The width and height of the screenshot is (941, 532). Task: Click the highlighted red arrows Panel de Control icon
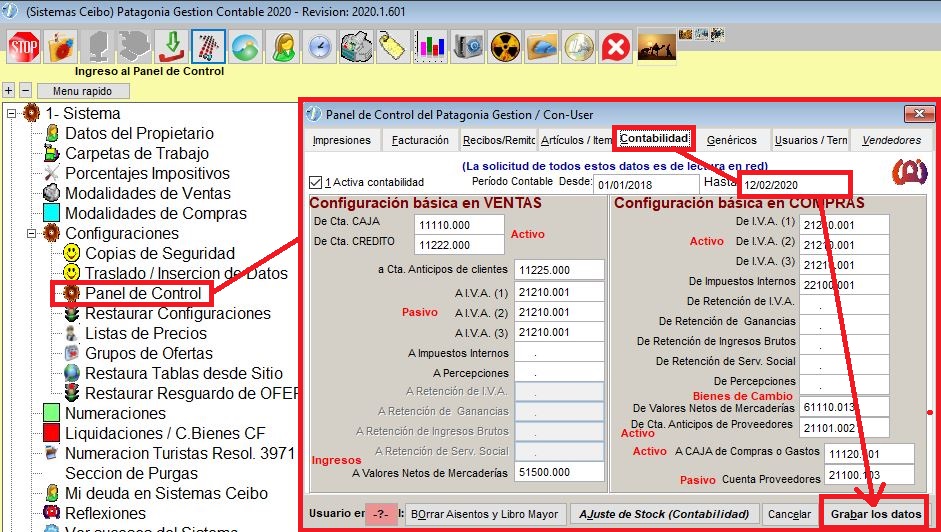pyautogui.click(x=209, y=47)
